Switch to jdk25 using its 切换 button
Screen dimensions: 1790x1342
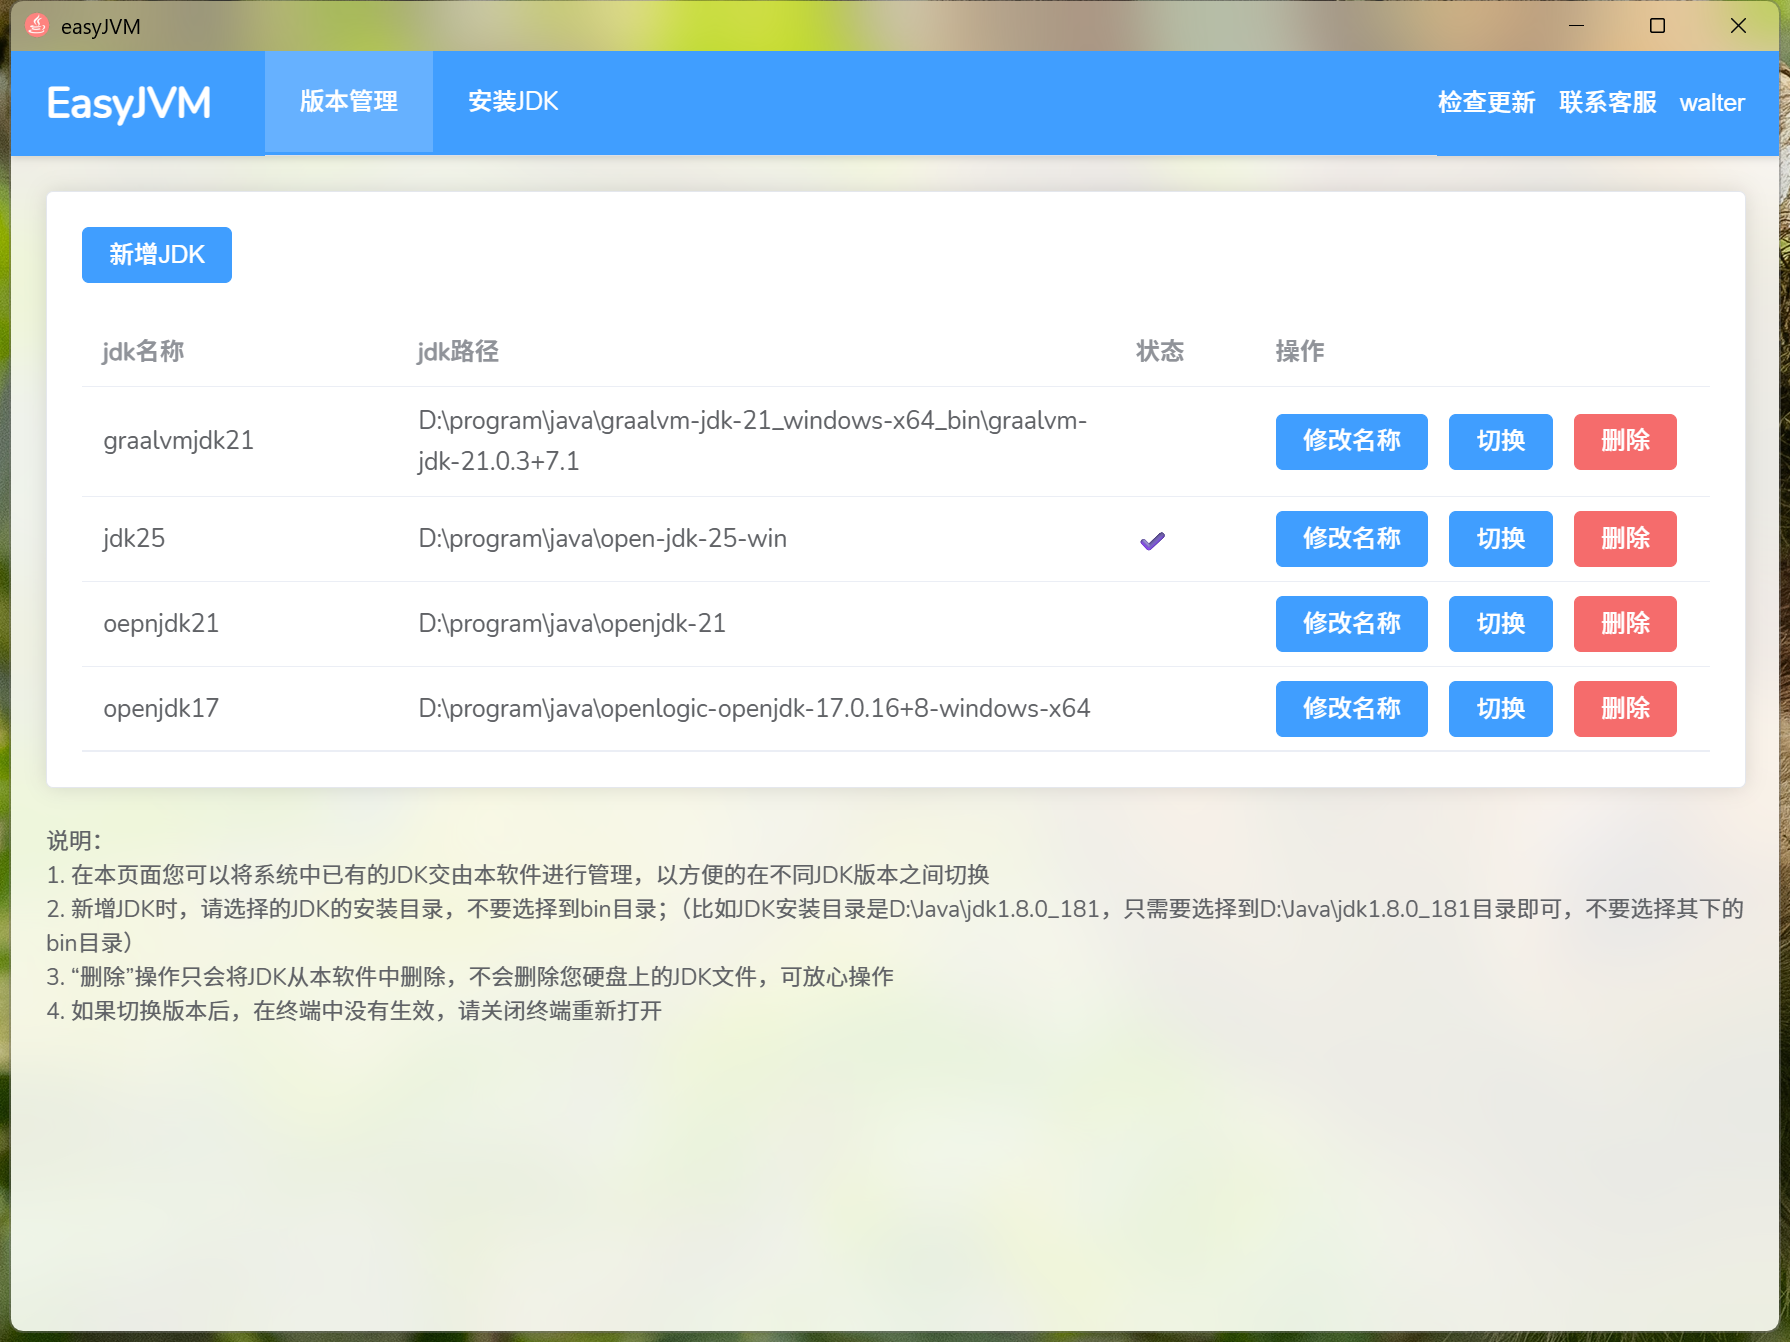1500,538
